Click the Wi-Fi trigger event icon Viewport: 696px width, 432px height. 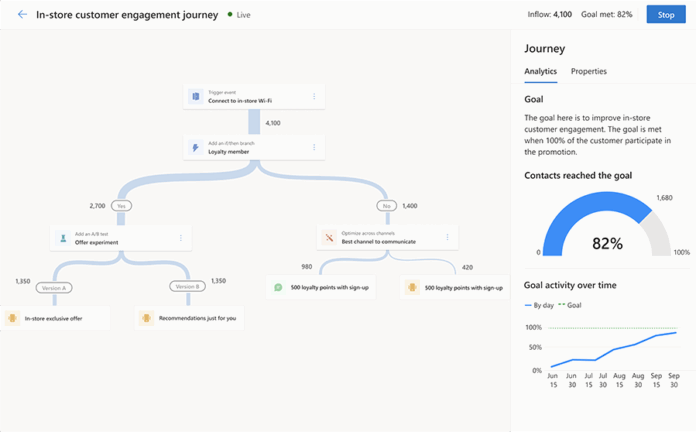(196, 97)
